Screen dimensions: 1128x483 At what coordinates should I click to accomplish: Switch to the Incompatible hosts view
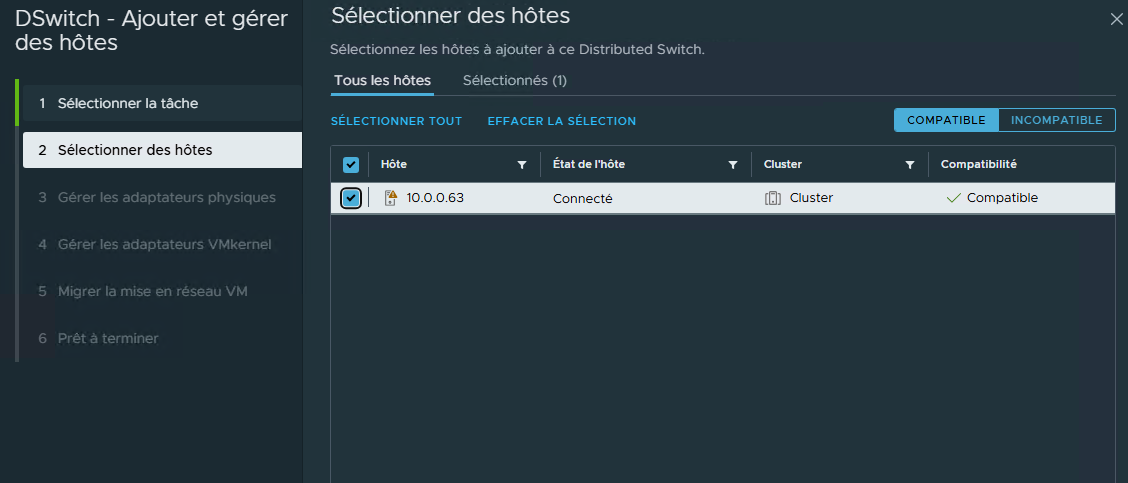pos(1057,120)
